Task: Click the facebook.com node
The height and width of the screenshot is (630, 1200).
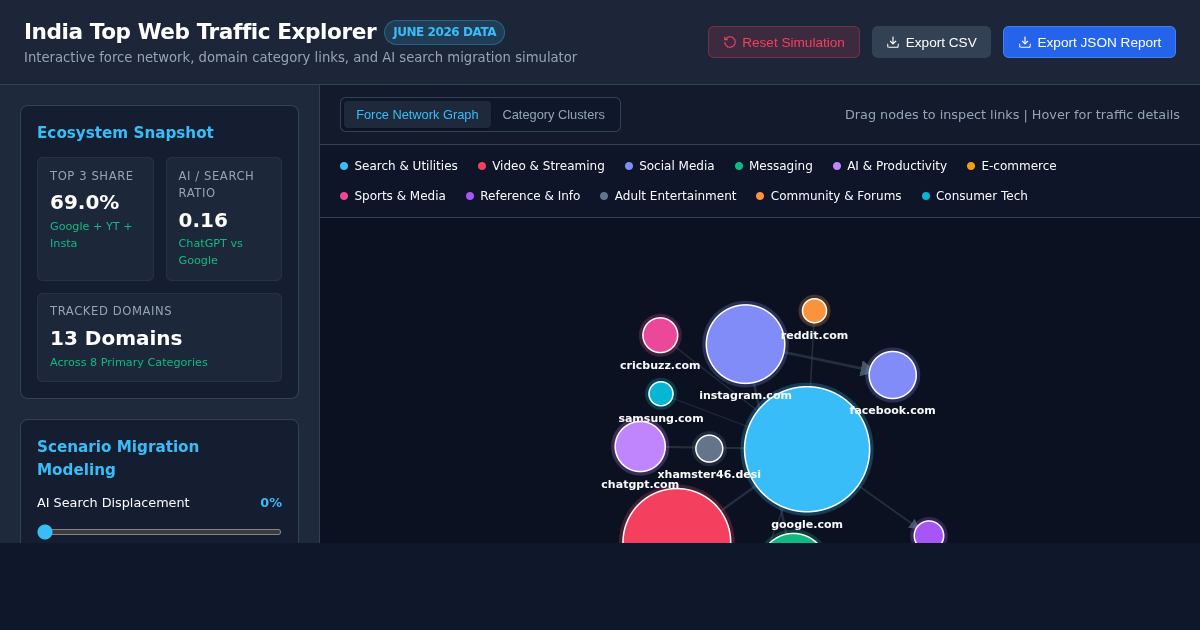Action: 893,375
